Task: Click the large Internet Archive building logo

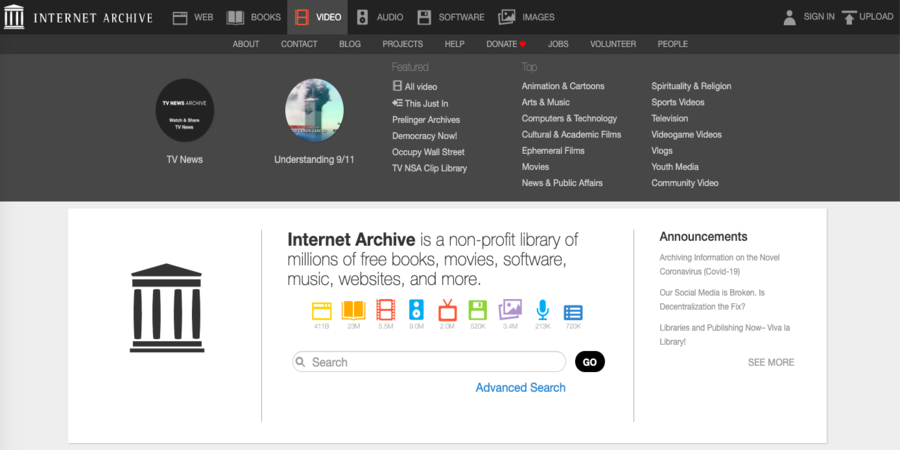Action: coord(166,308)
